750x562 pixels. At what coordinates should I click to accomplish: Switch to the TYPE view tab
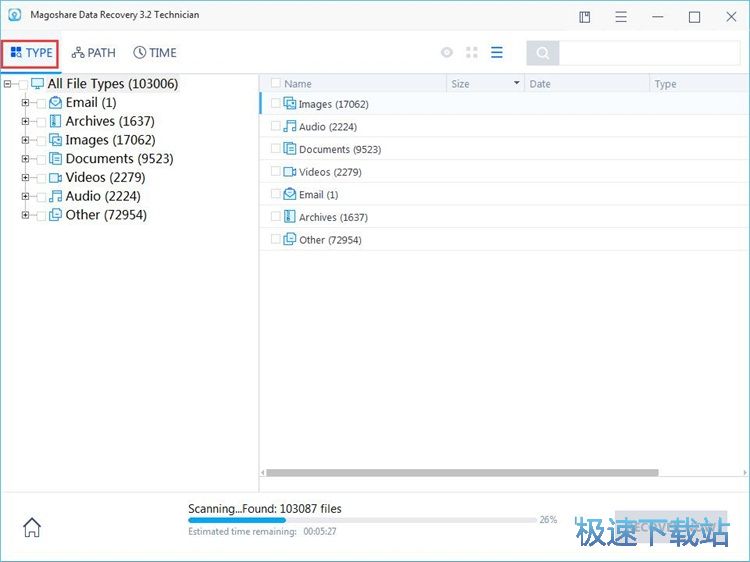pyautogui.click(x=30, y=53)
